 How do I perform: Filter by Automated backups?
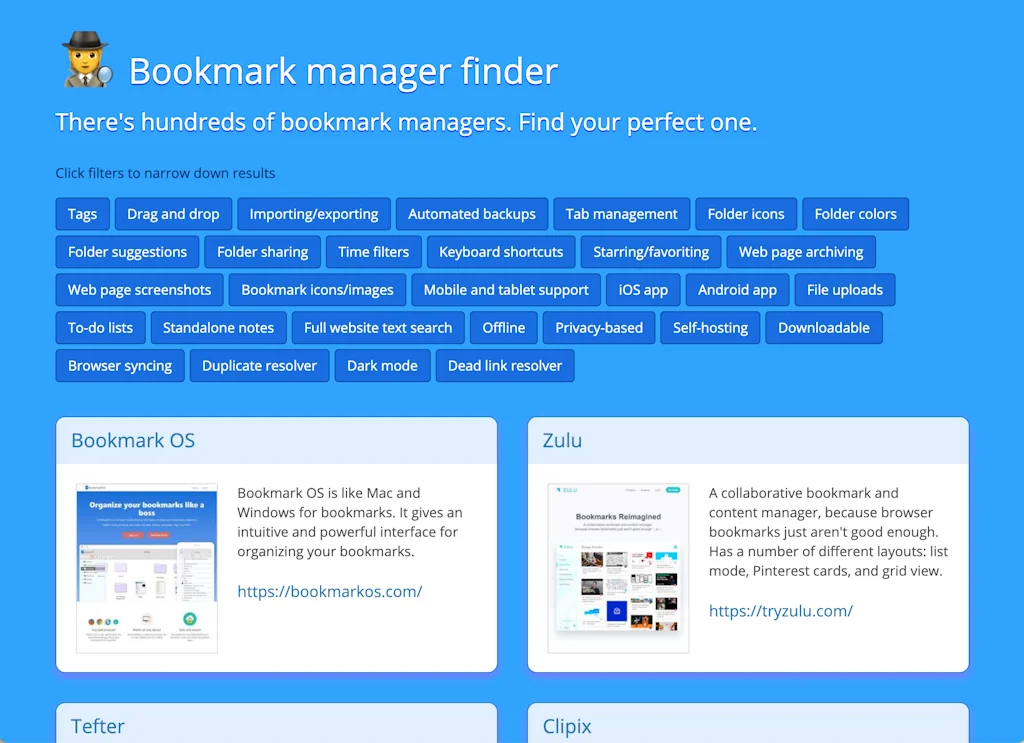pyautogui.click(x=471, y=213)
